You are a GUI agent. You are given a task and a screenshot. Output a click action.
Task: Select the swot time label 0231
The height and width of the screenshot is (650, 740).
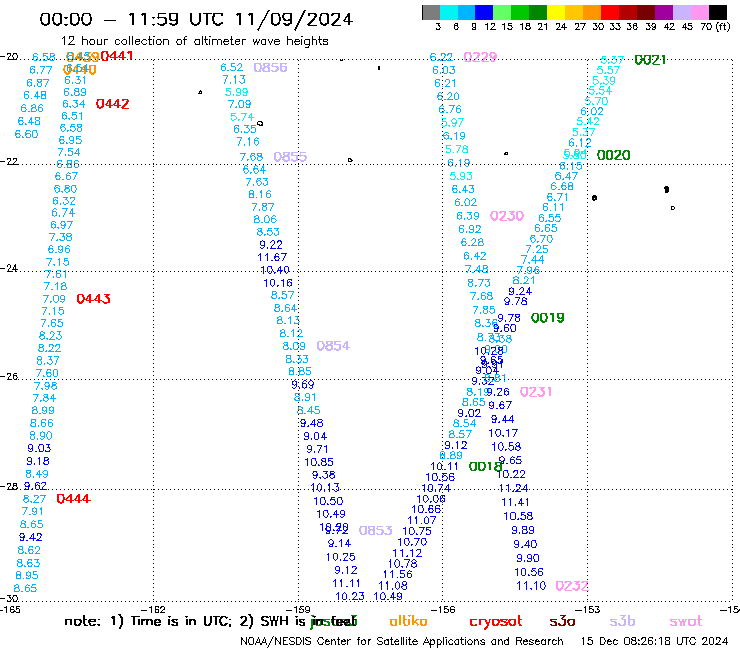536,392
